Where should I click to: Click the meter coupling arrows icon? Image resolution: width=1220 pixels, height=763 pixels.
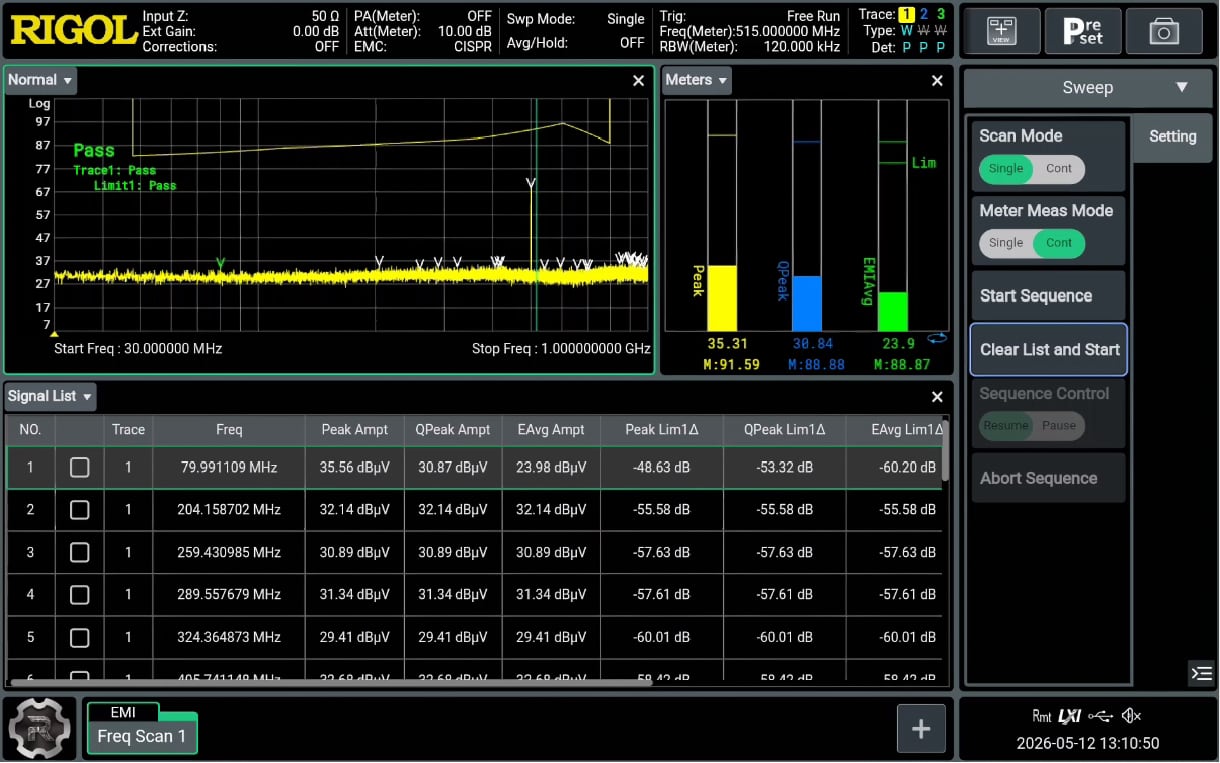tap(937, 339)
